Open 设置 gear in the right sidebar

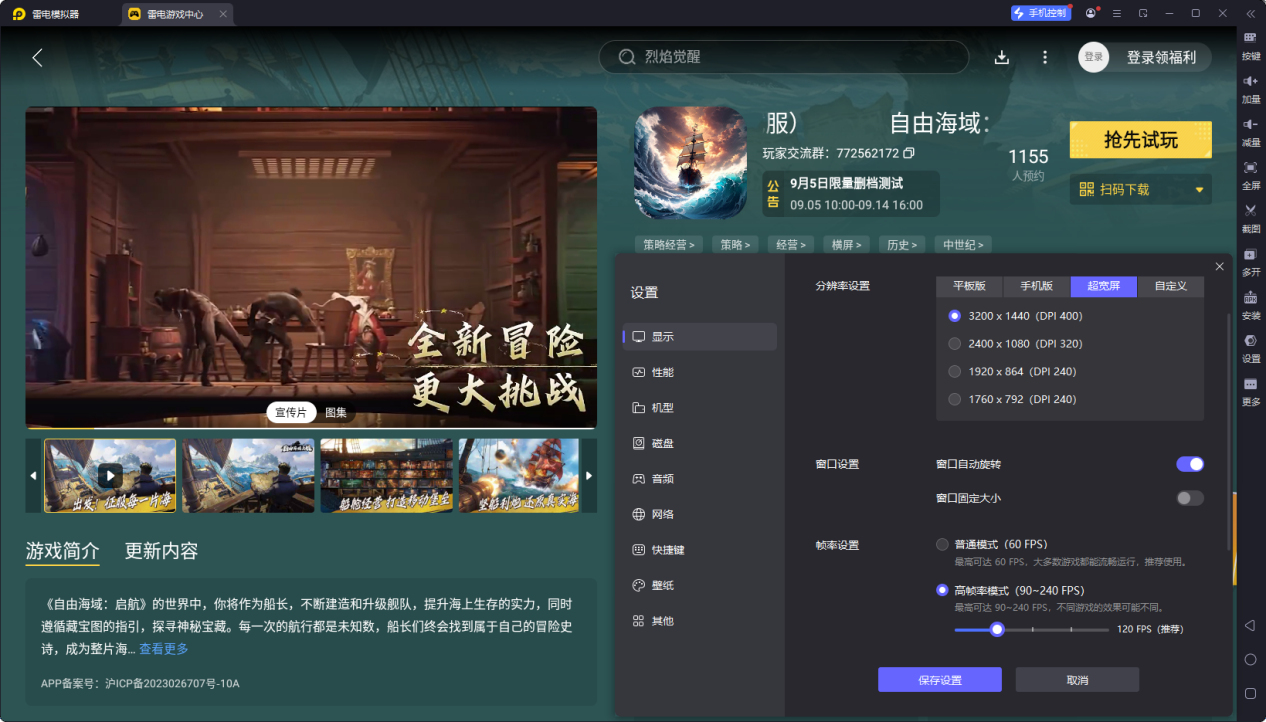(x=1250, y=340)
